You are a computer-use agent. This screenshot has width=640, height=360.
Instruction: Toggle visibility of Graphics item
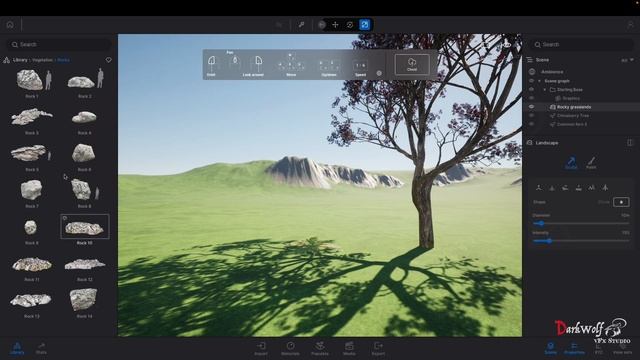point(531,98)
